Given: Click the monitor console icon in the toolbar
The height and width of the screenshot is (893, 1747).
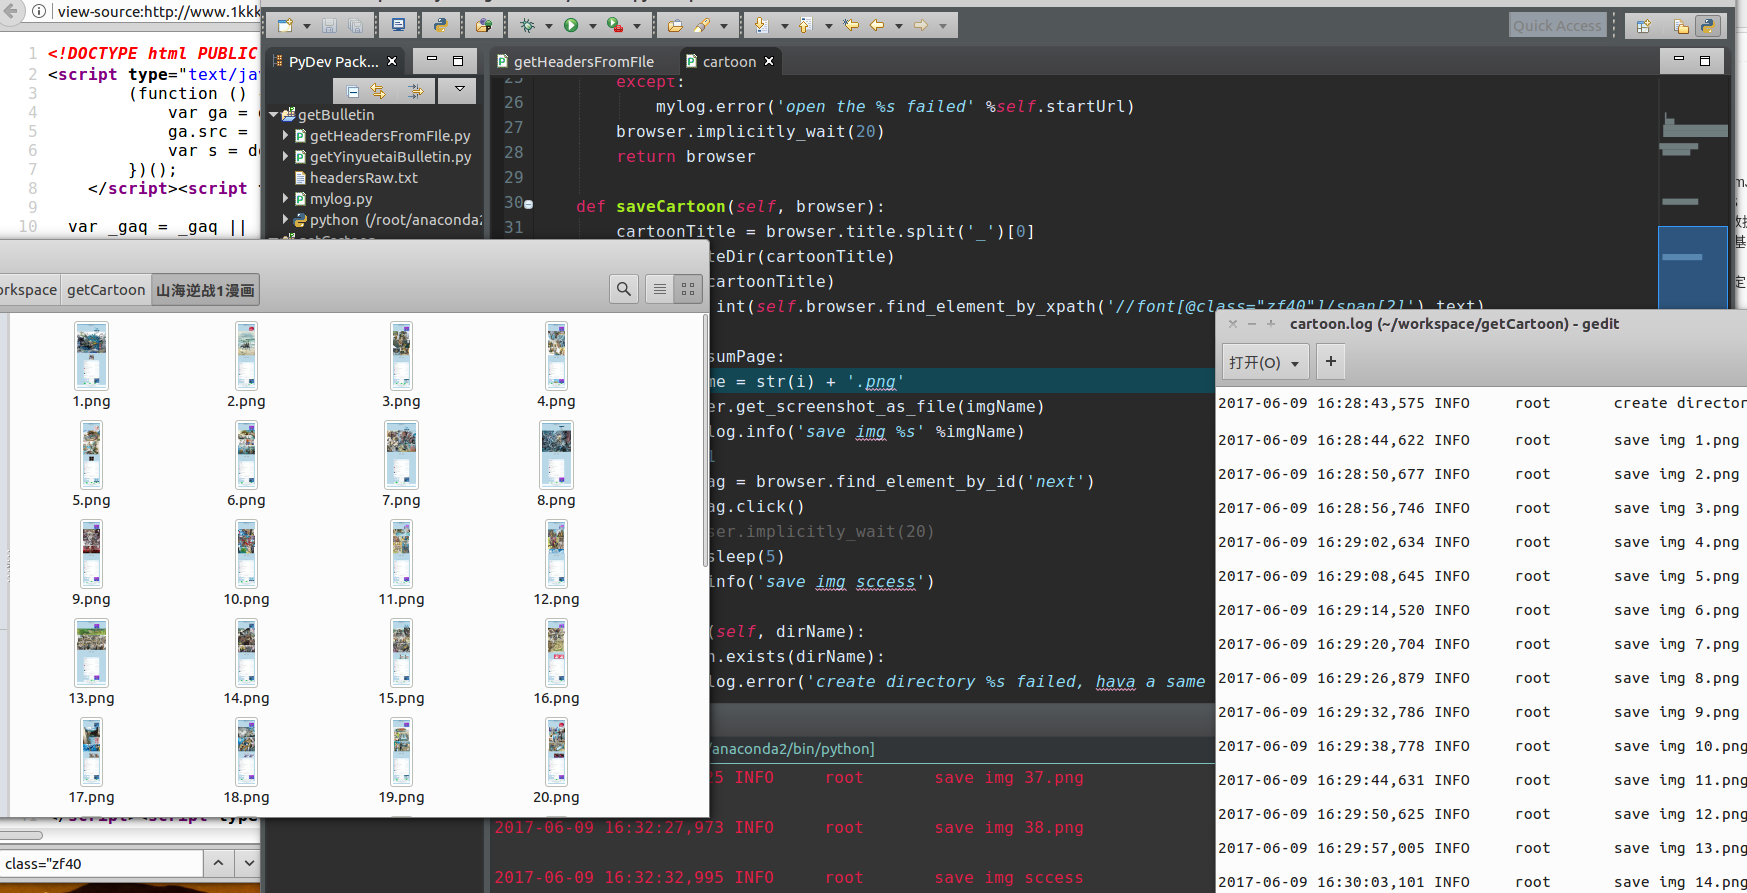Looking at the screenshot, I should [x=398, y=25].
